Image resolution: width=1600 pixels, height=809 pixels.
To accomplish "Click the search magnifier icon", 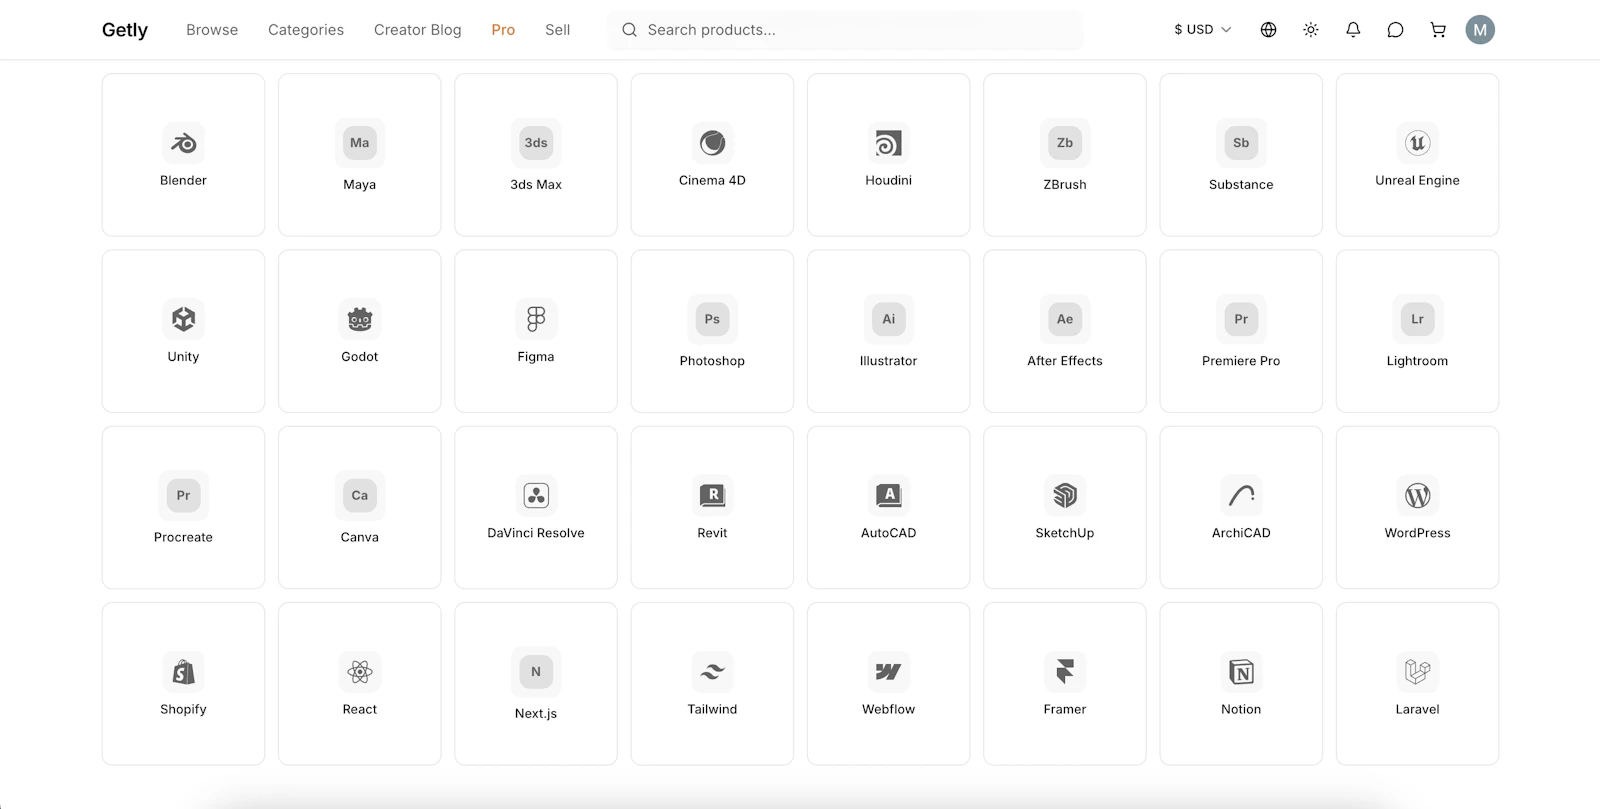I will click(x=629, y=30).
